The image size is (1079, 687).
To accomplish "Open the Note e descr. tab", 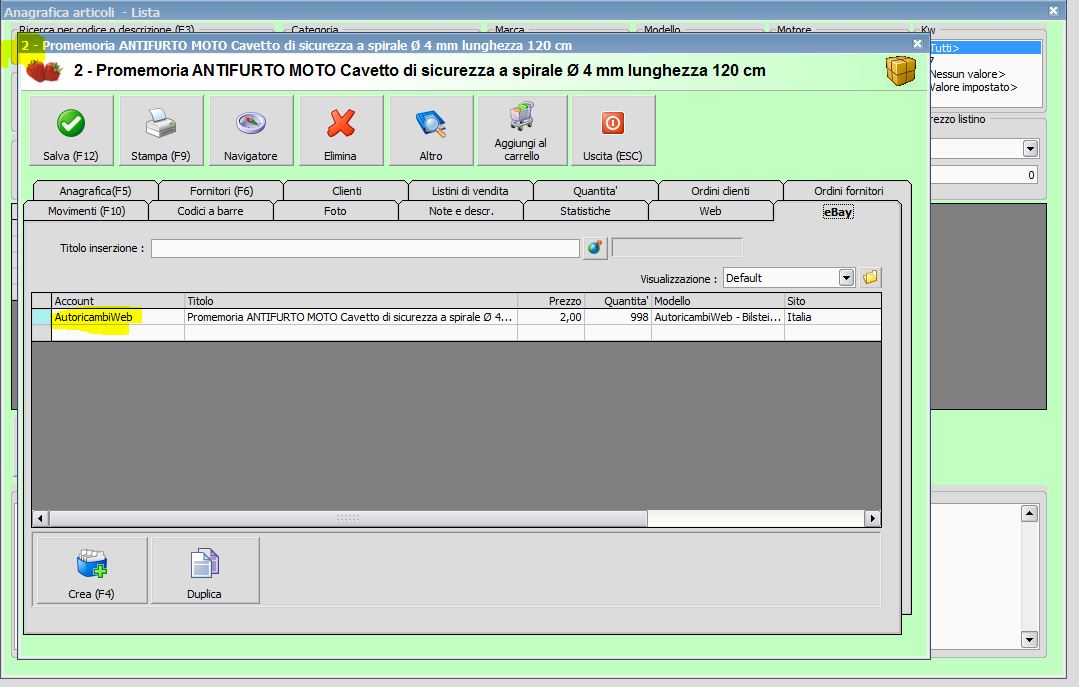I will [x=461, y=211].
